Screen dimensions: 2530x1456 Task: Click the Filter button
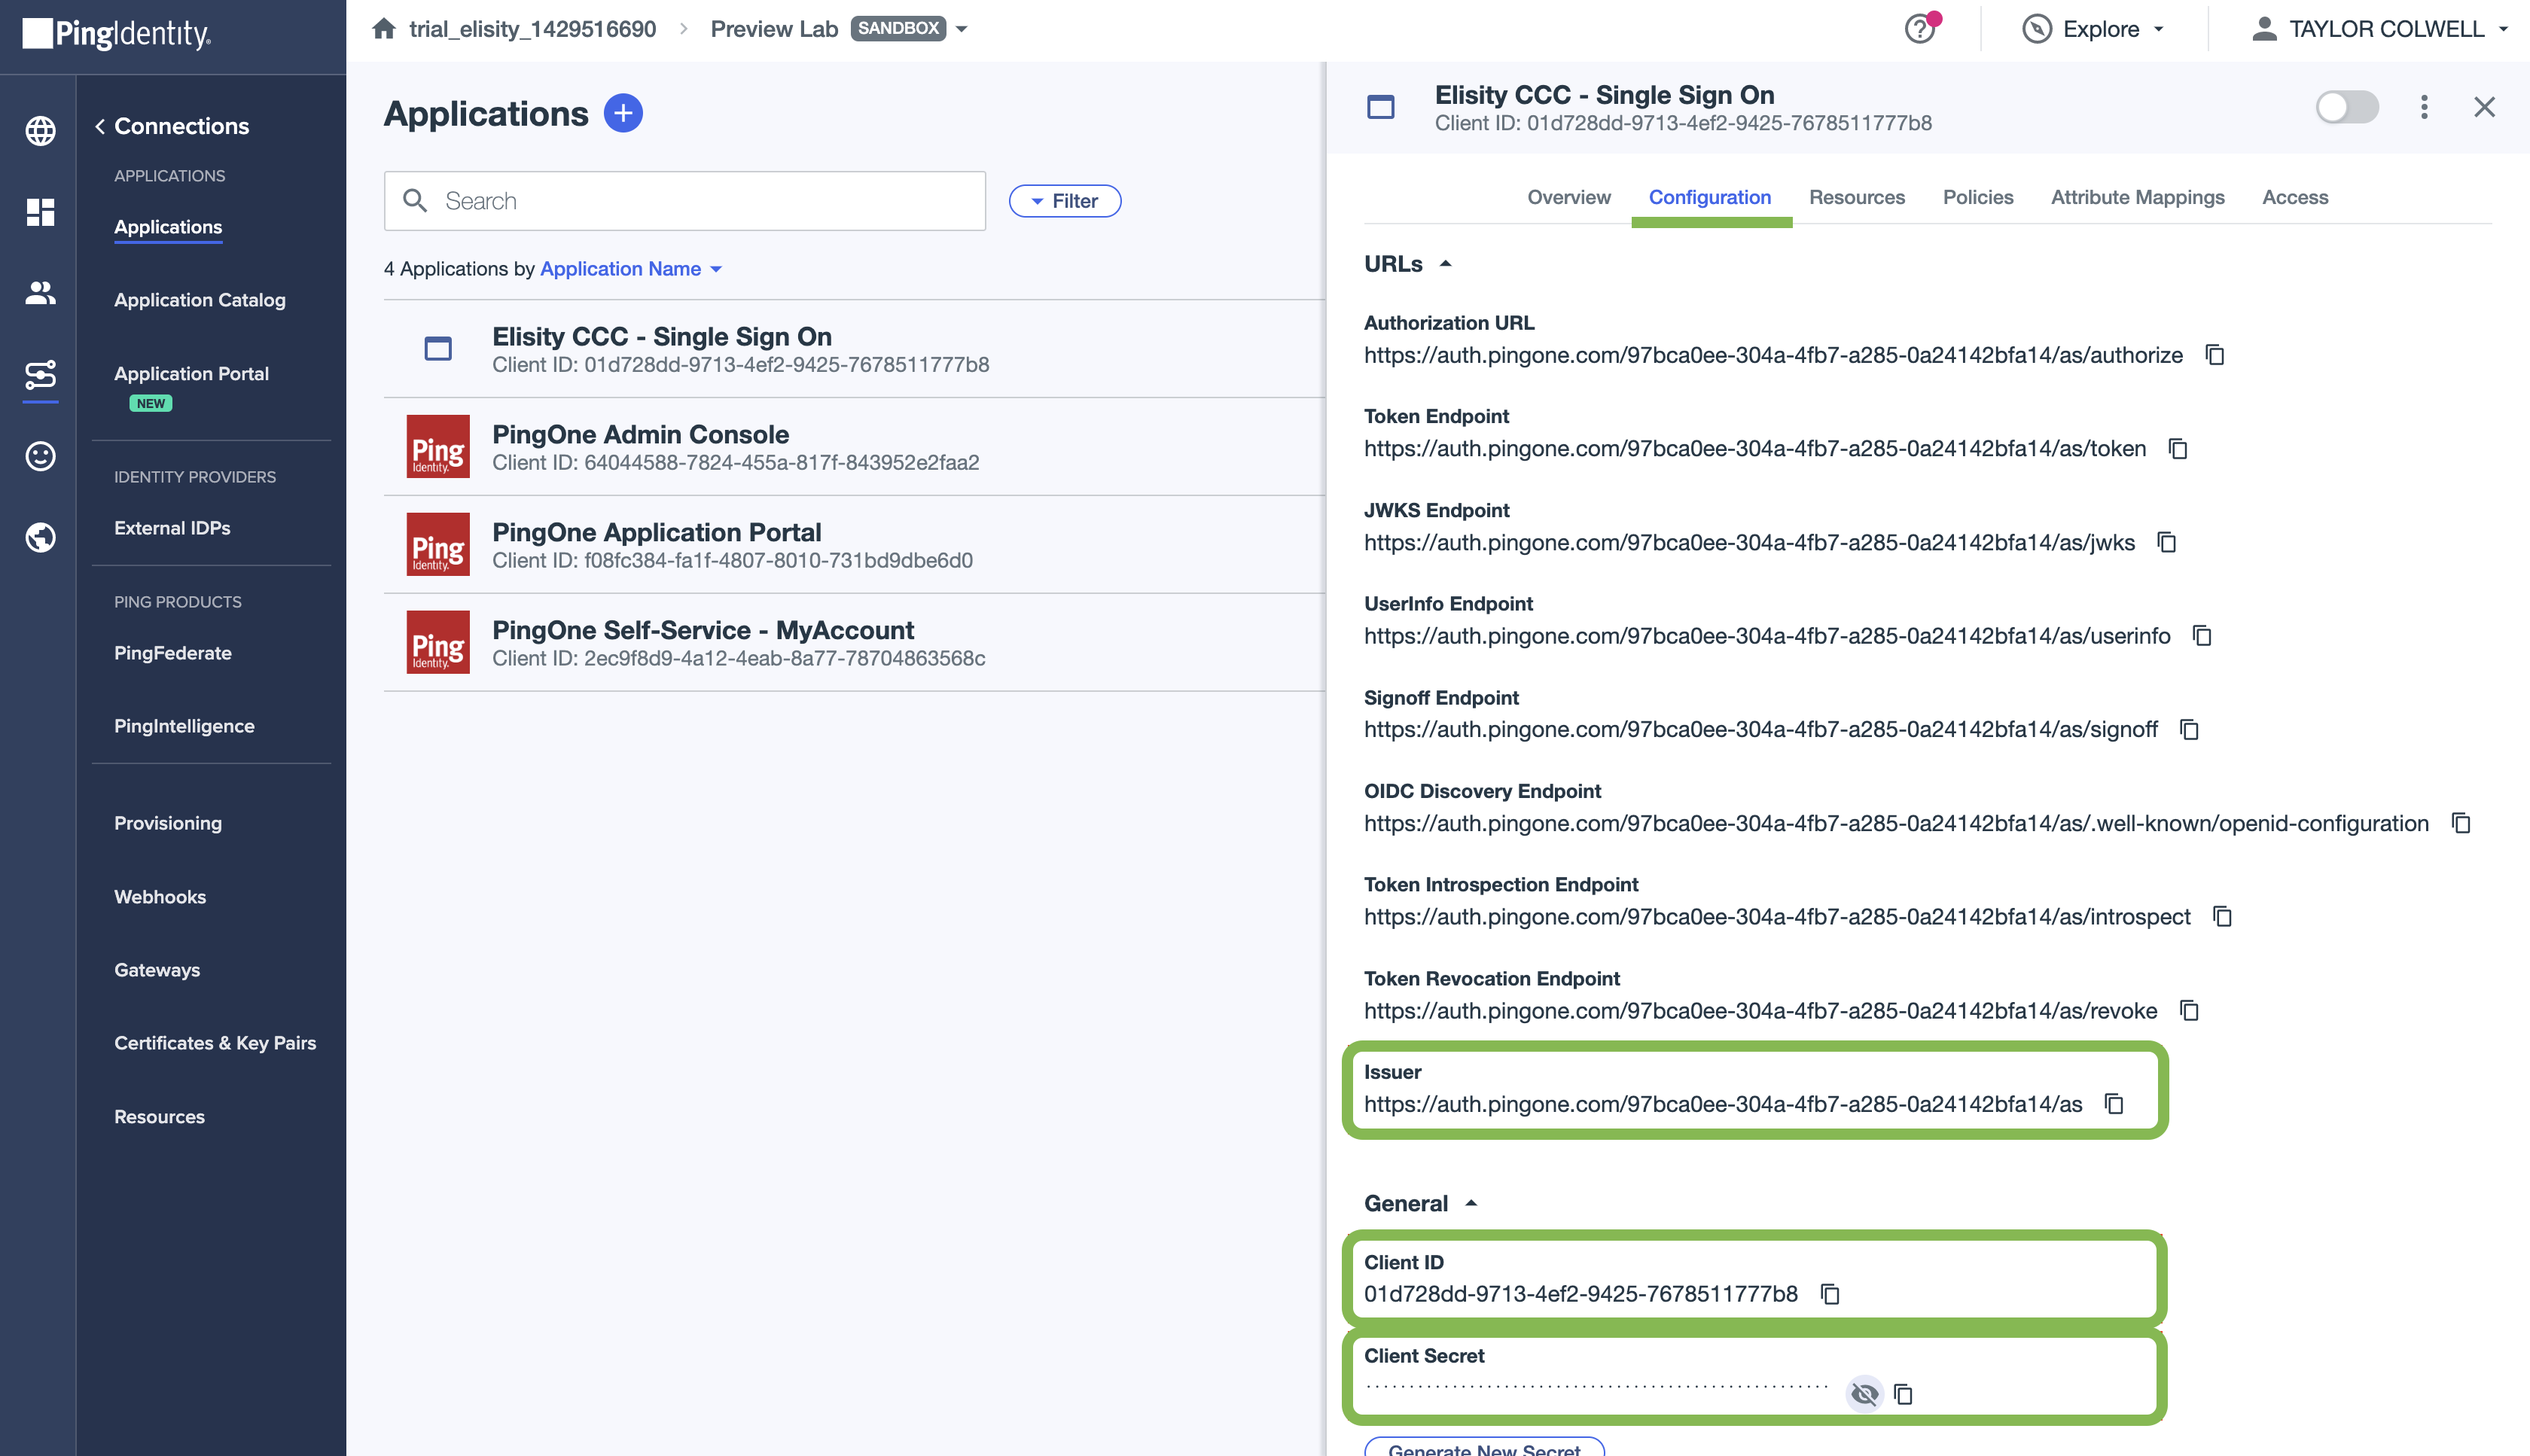(x=1064, y=201)
